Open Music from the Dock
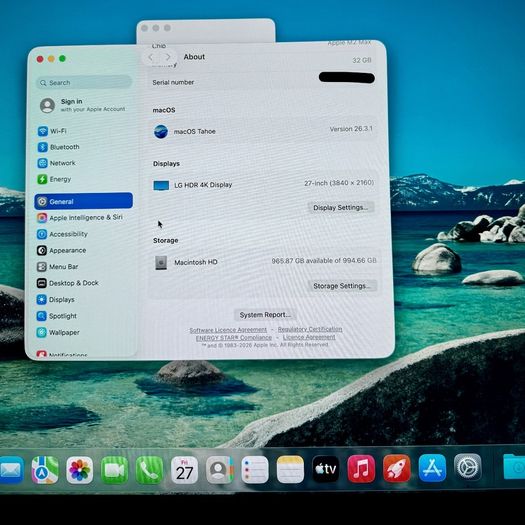The width and height of the screenshot is (525, 525). coord(361,469)
